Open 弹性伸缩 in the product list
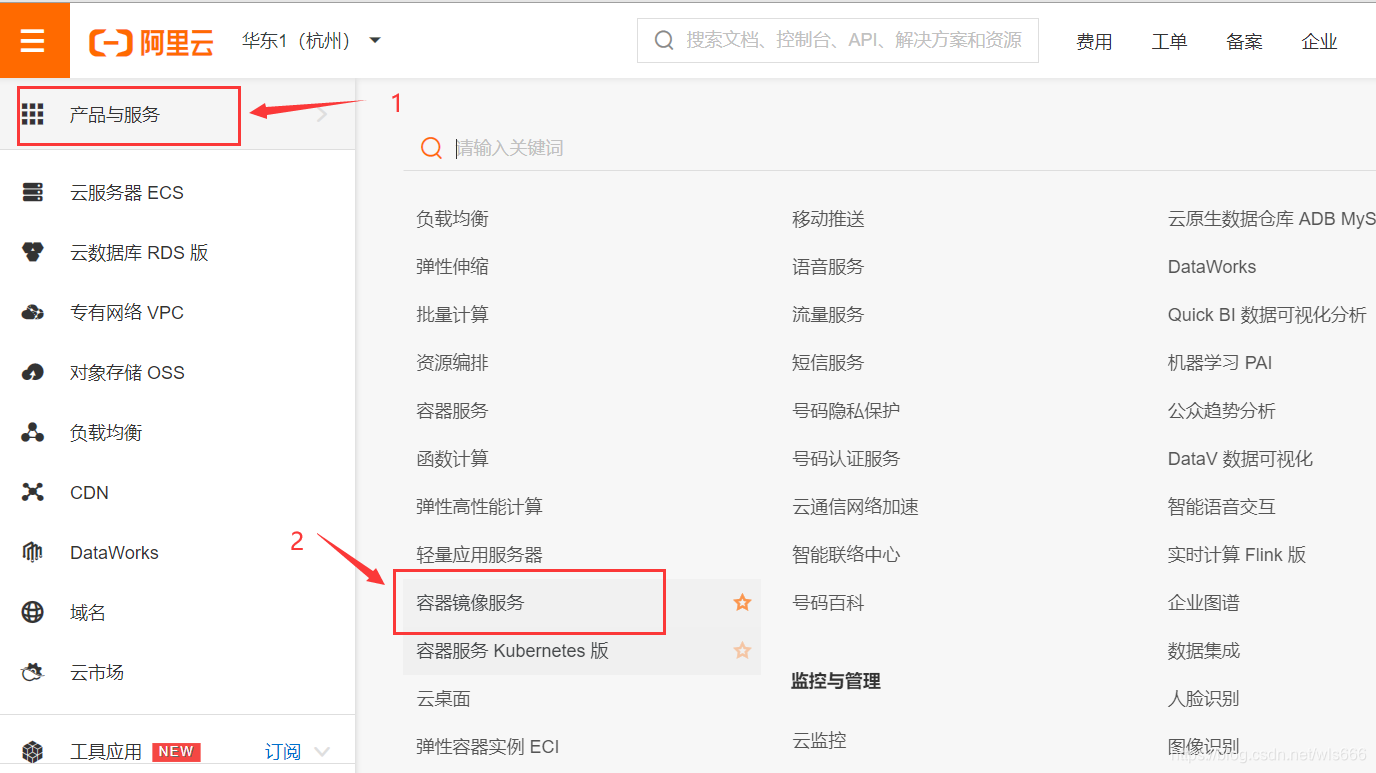The height and width of the screenshot is (773, 1376). click(x=452, y=267)
